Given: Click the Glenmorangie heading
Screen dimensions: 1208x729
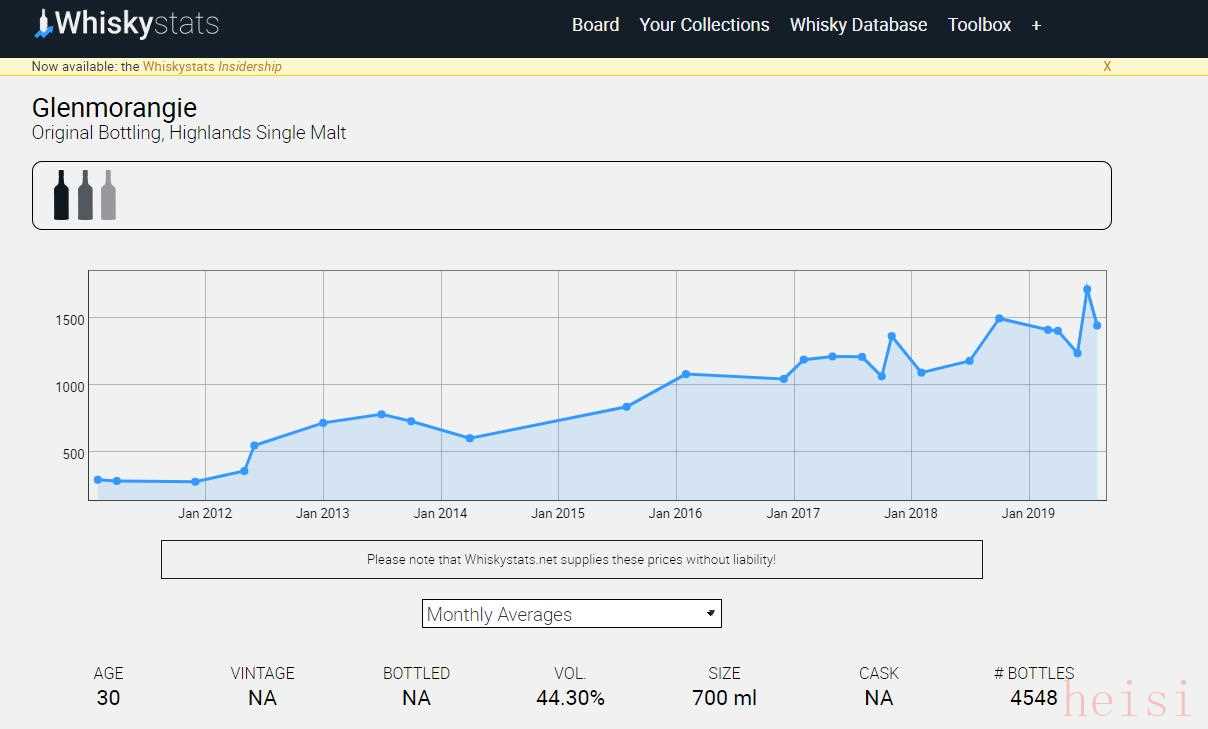Looking at the screenshot, I should point(114,108).
